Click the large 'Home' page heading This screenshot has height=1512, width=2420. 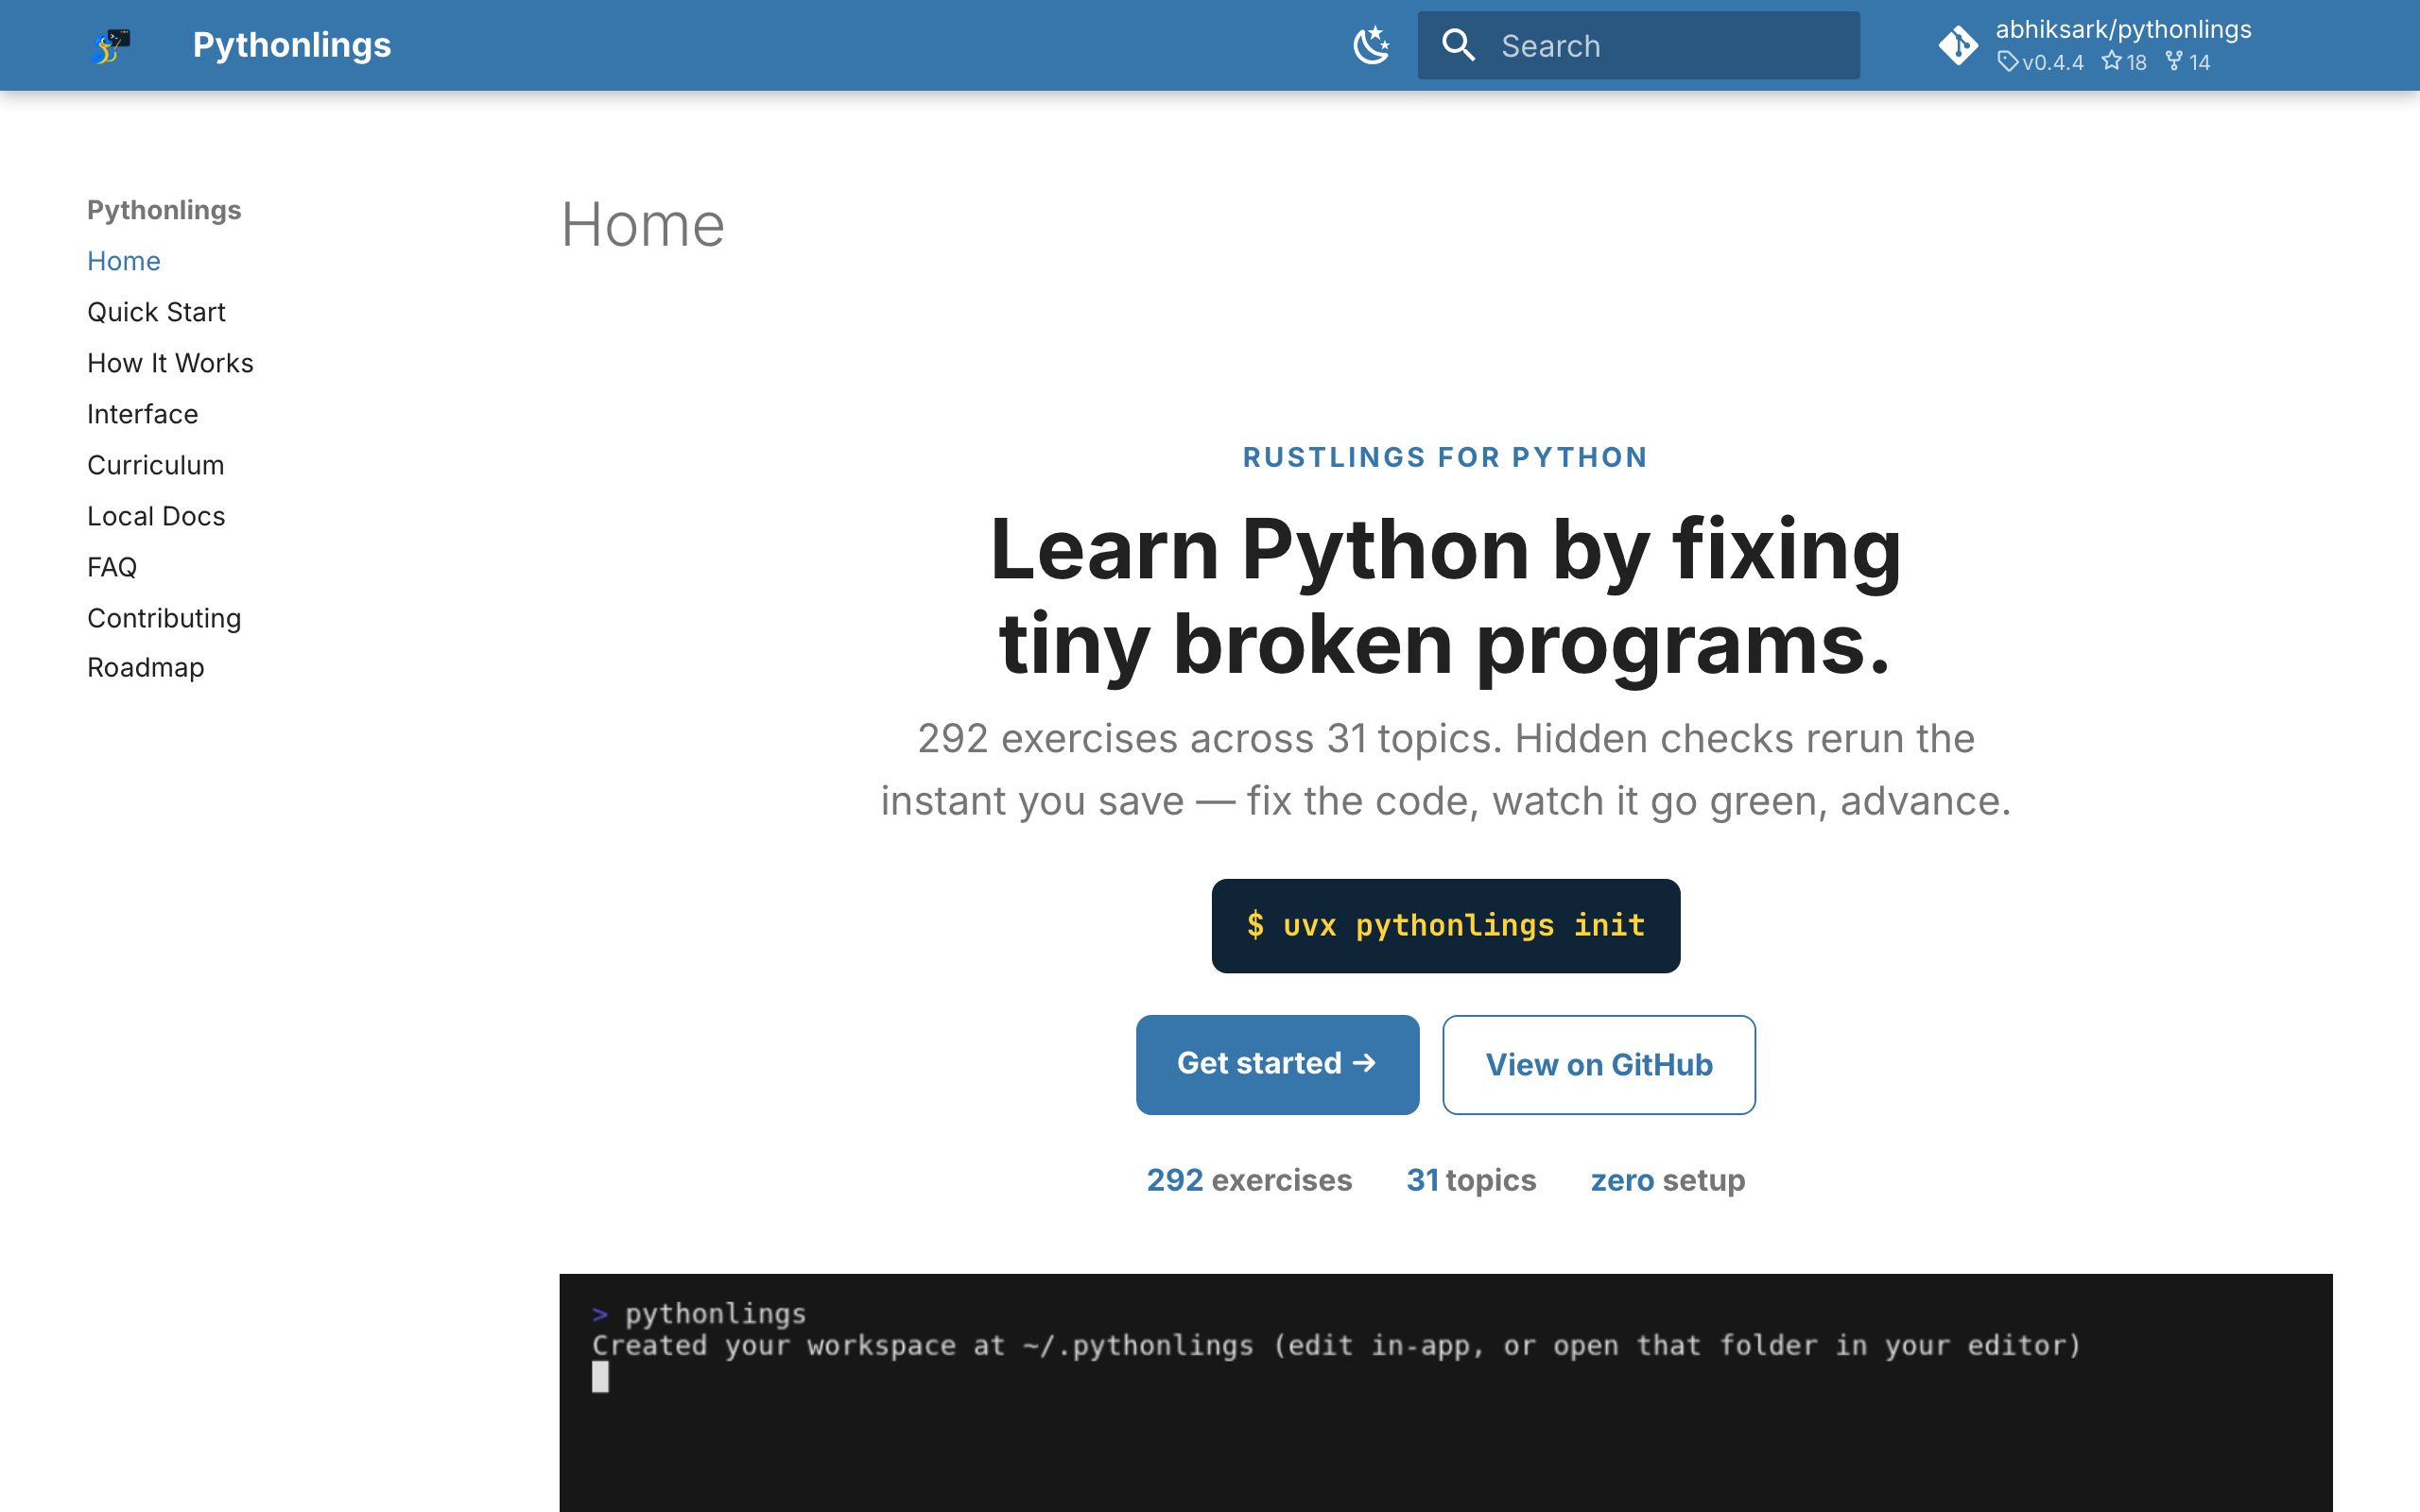(642, 224)
